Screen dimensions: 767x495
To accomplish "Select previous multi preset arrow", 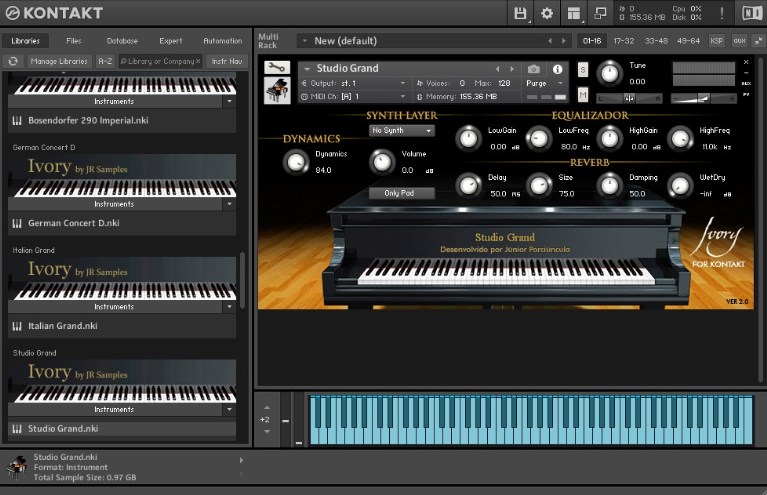I will tap(550, 41).
